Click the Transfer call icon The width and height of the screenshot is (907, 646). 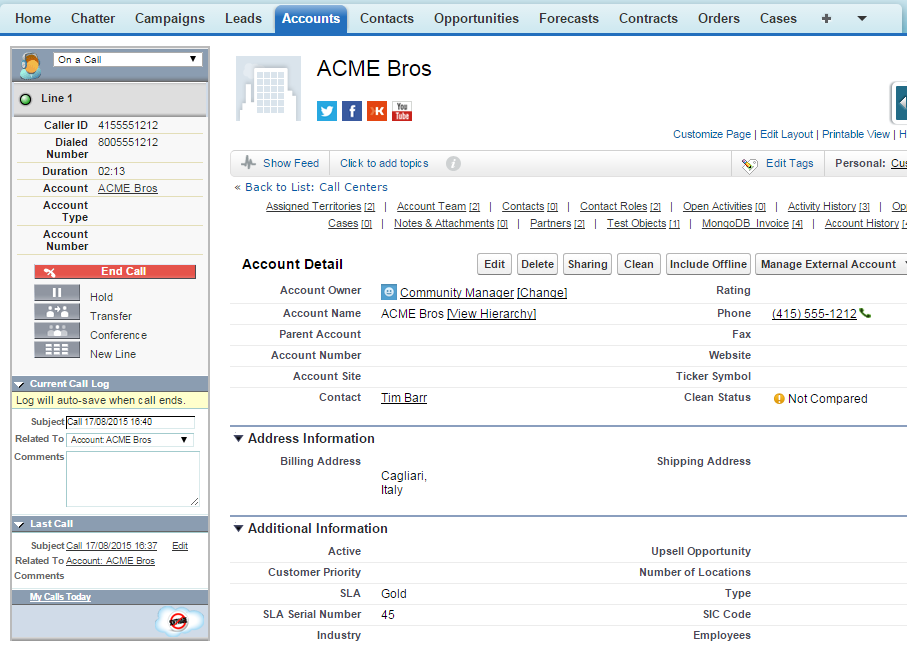point(57,312)
